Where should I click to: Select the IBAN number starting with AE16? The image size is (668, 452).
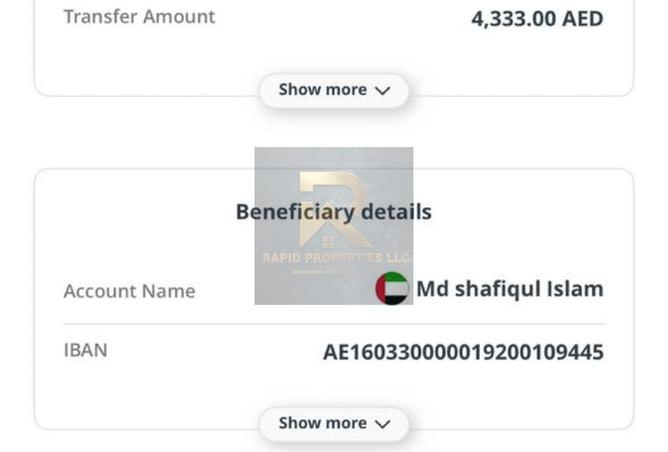[x=463, y=352]
